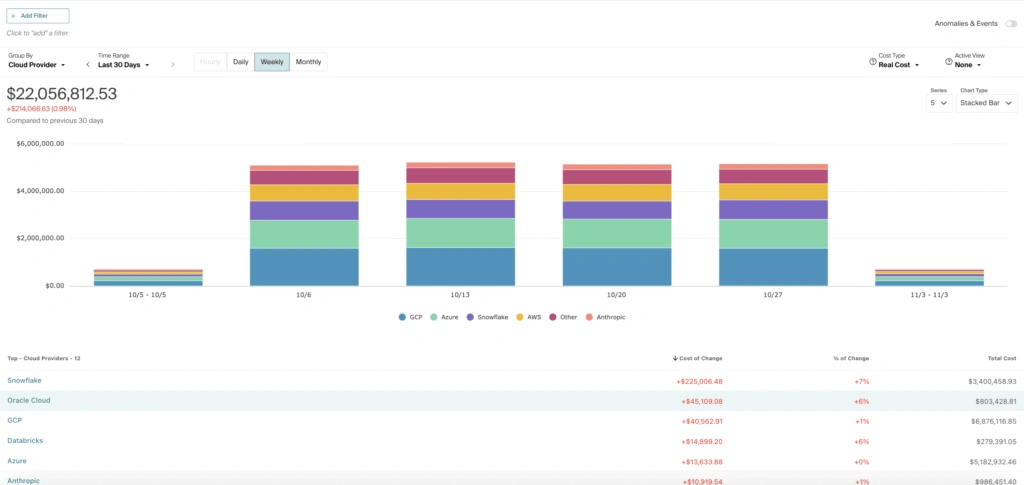
Task: Click the Cost Type help icon
Action: (873, 62)
